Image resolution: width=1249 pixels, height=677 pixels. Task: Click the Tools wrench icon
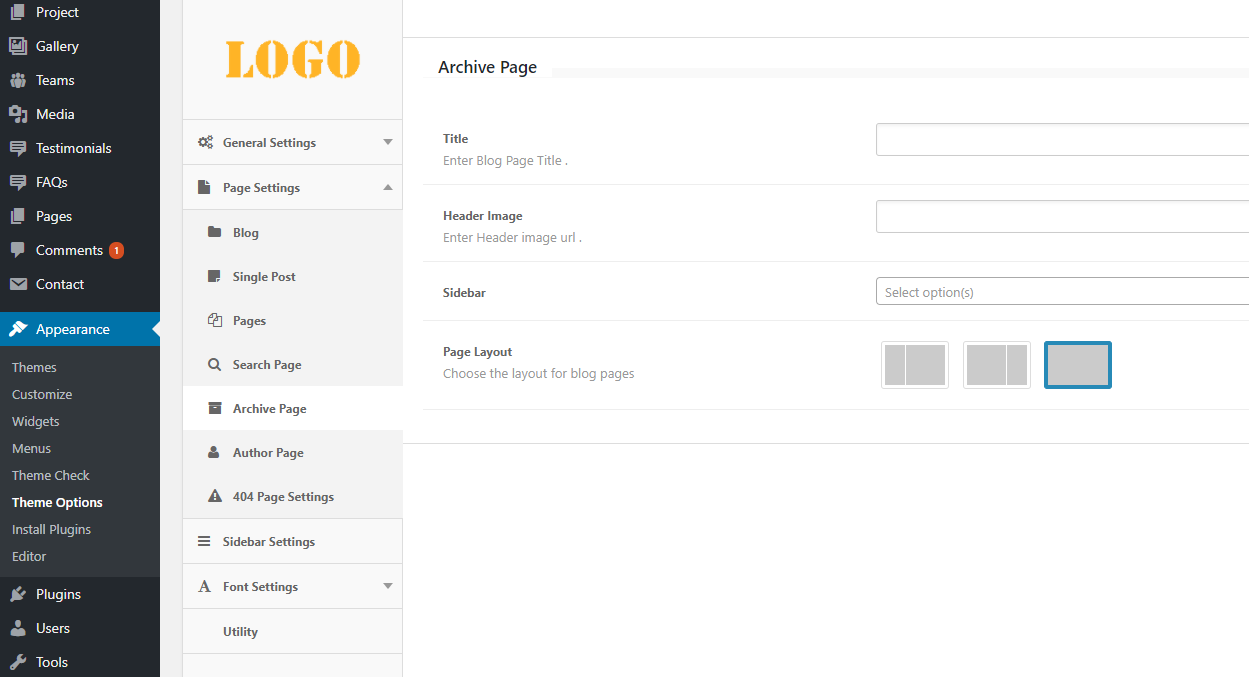tap(18, 662)
